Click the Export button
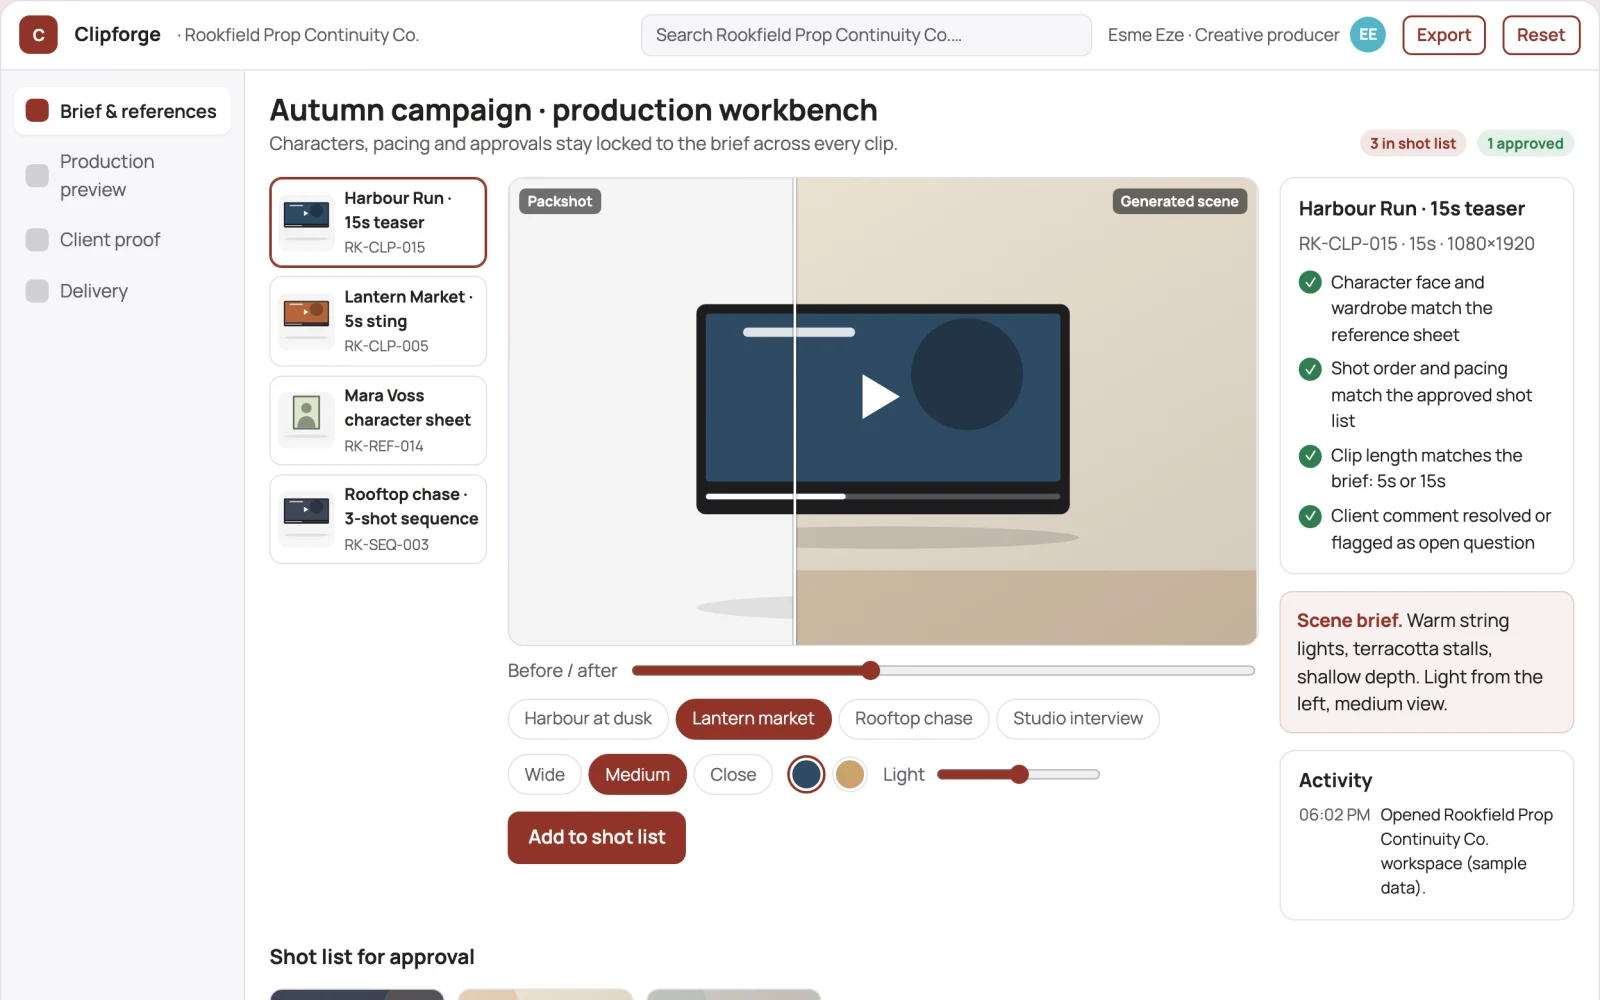The width and height of the screenshot is (1600, 1000). tap(1443, 35)
